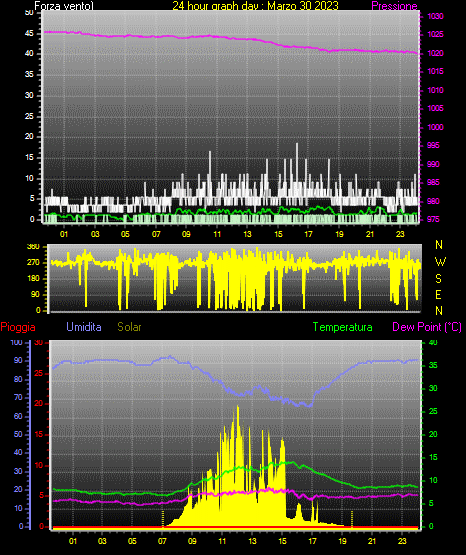Click hour 23 on the top chart axis
466x555 pixels.
click(x=400, y=234)
